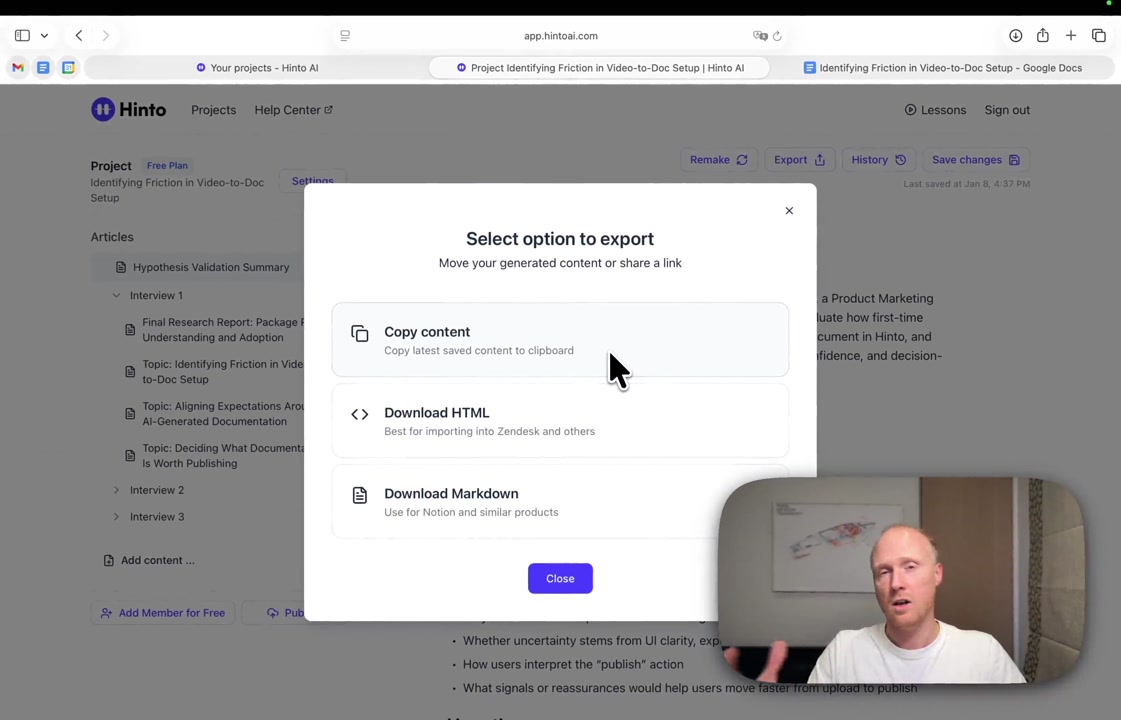Collapse the Interview 1 tree item
Image resolution: width=1121 pixels, height=720 pixels.
click(117, 296)
